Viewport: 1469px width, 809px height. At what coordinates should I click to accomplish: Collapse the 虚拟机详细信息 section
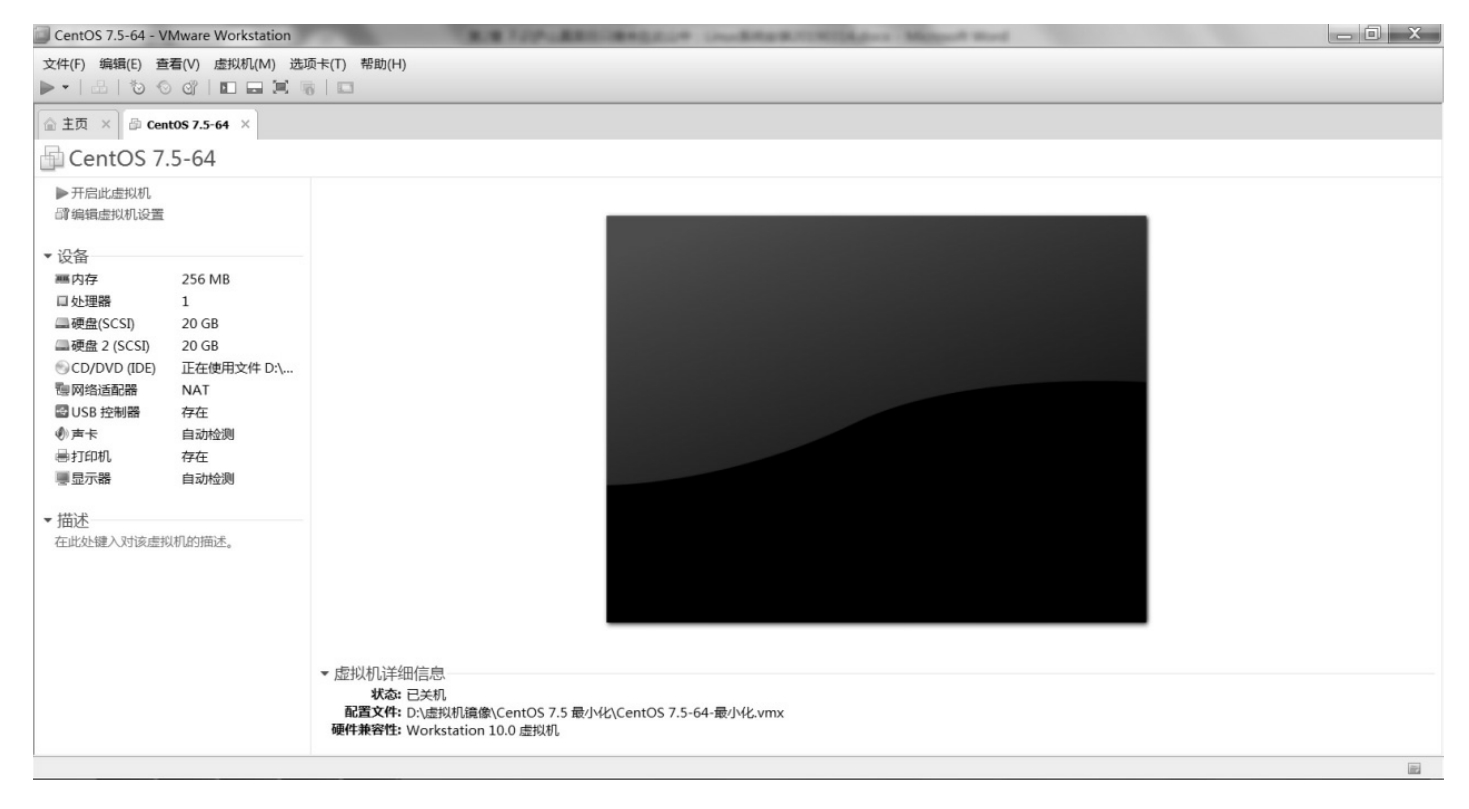coord(324,673)
